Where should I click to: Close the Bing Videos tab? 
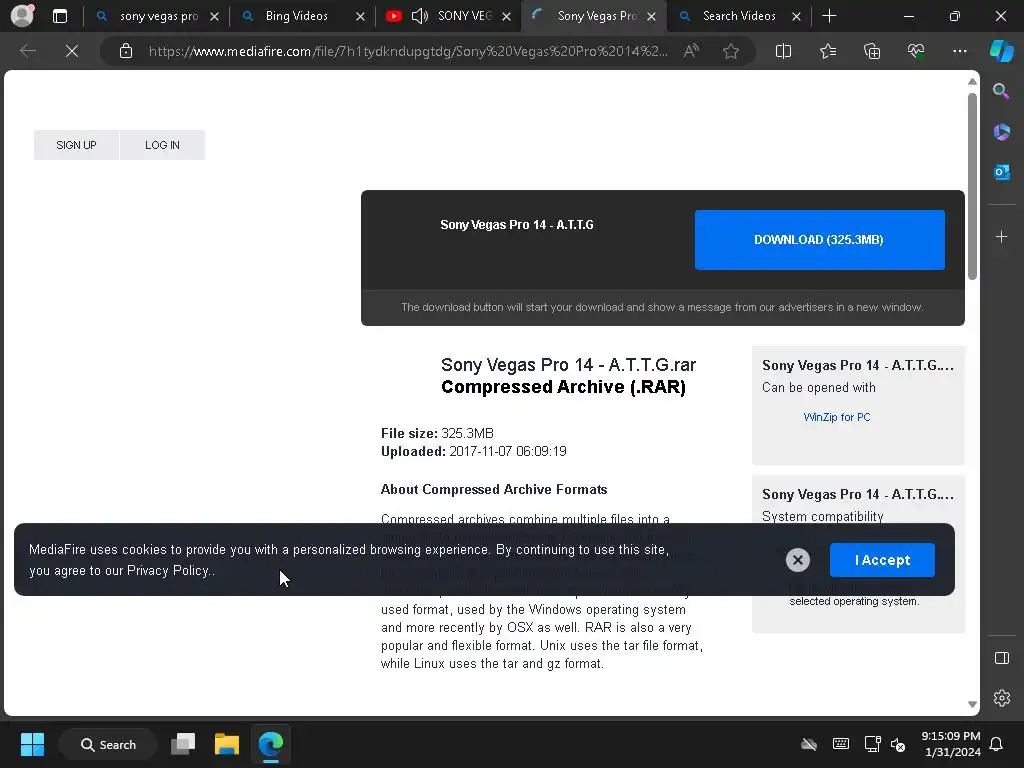tap(360, 17)
